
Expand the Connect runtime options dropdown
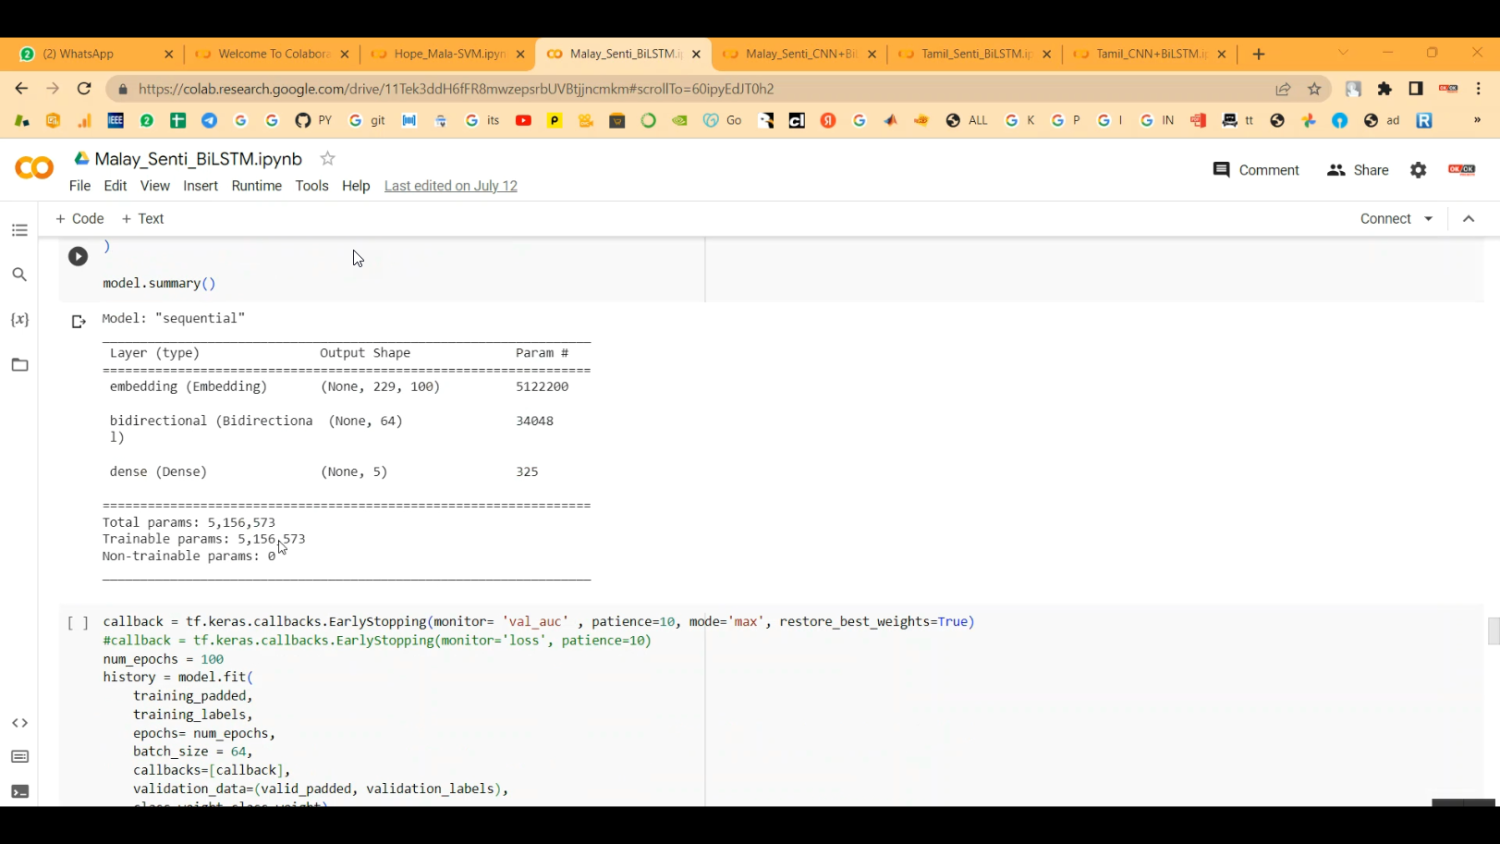tap(1428, 218)
